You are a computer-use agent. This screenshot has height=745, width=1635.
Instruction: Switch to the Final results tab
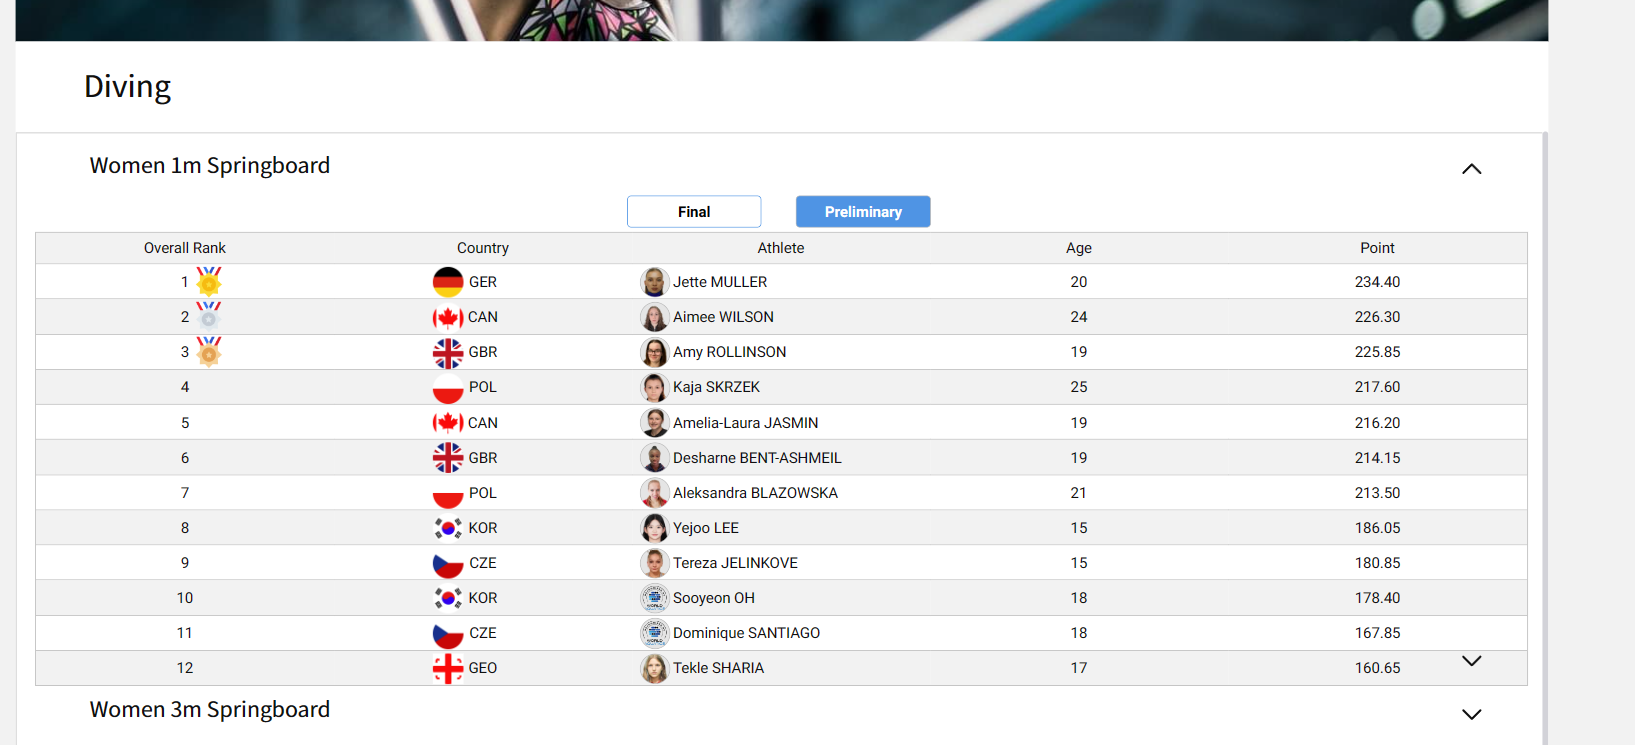coord(694,212)
